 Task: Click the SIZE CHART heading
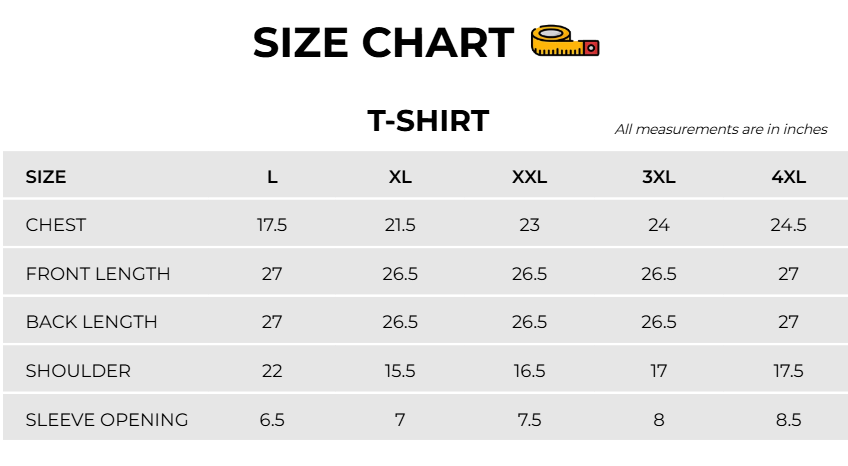click(383, 43)
